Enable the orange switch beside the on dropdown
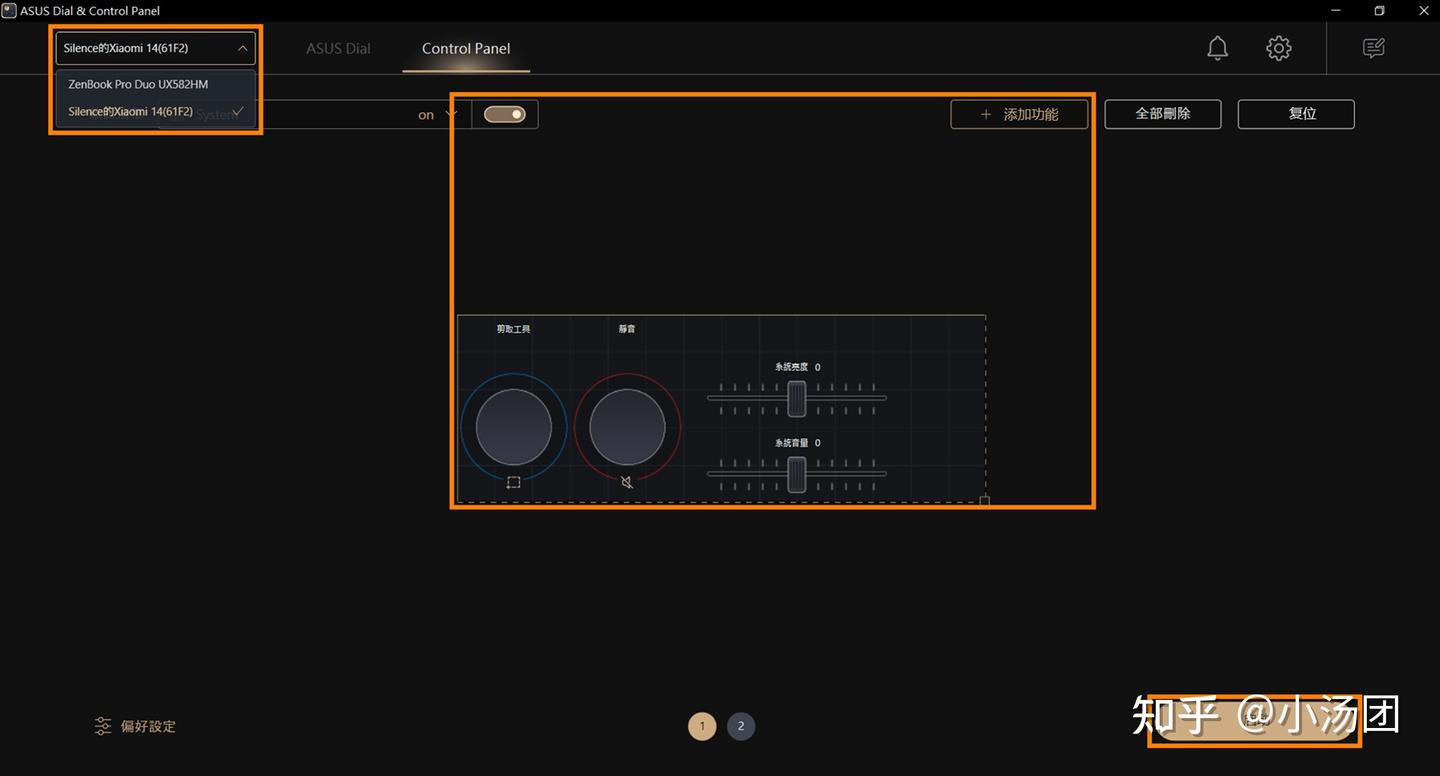 (x=504, y=114)
